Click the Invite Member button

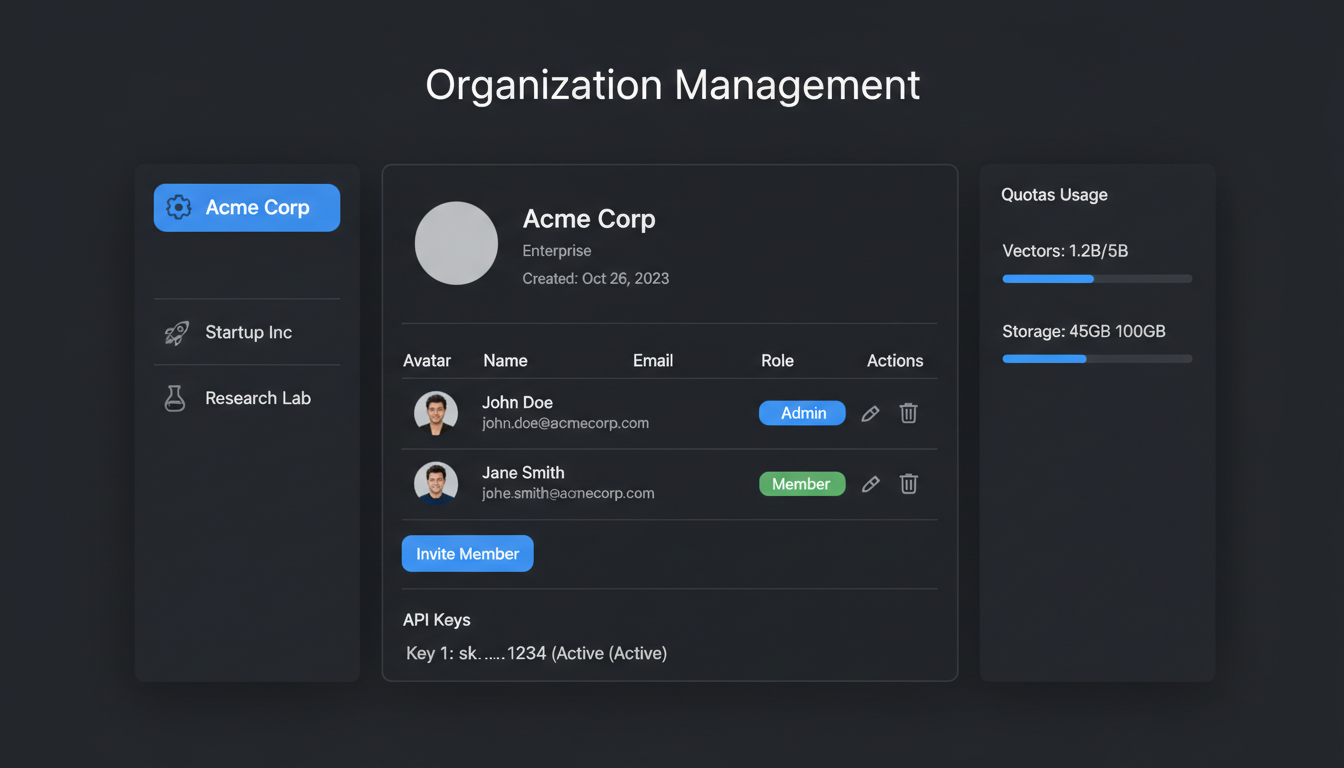click(x=467, y=553)
